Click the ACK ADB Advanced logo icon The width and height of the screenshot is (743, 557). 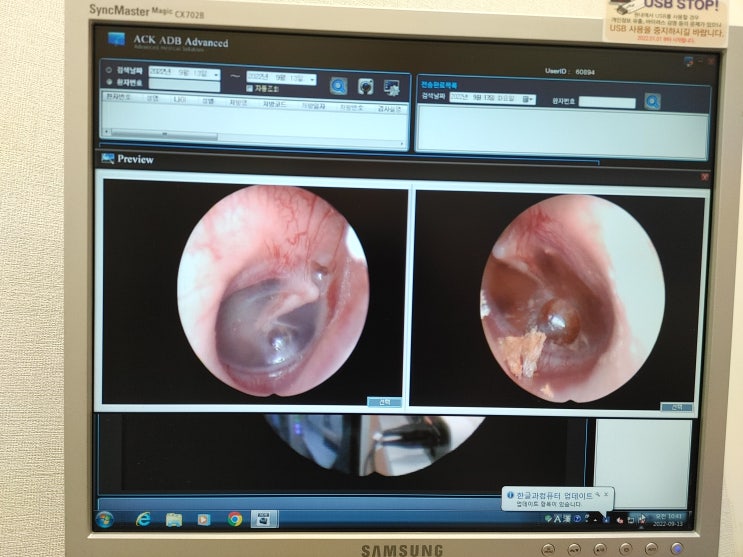tap(116, 39)
